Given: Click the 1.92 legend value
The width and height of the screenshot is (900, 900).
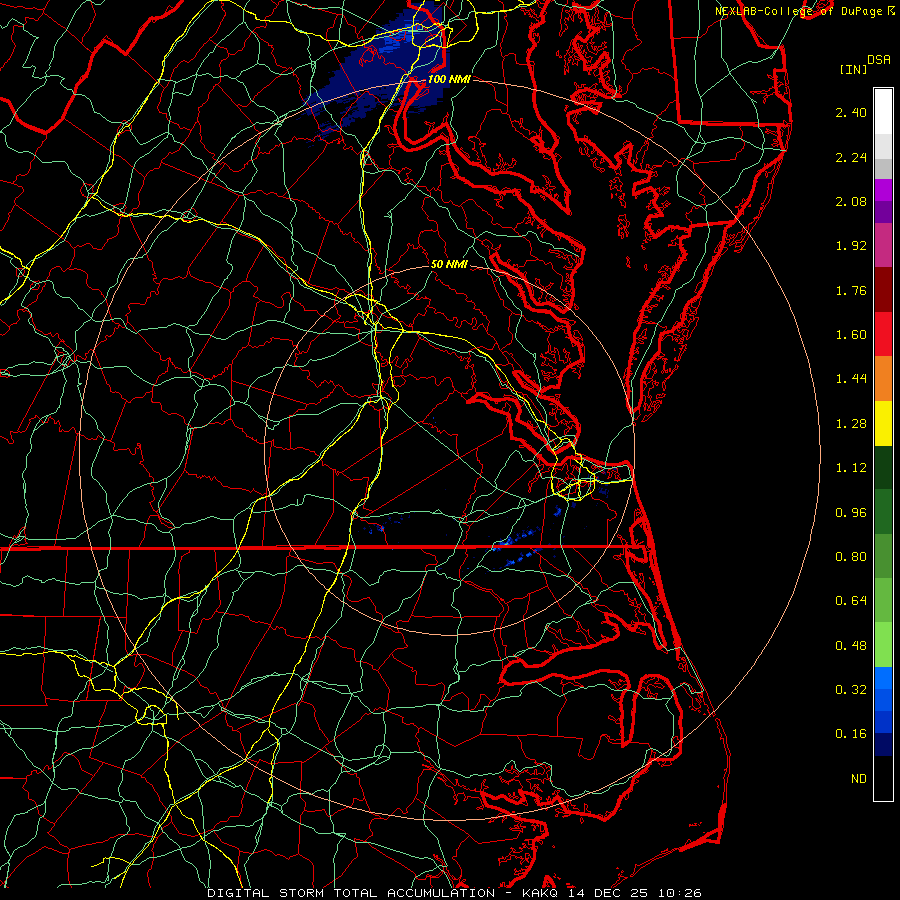Looking at the screenshot, I should 851,246.
